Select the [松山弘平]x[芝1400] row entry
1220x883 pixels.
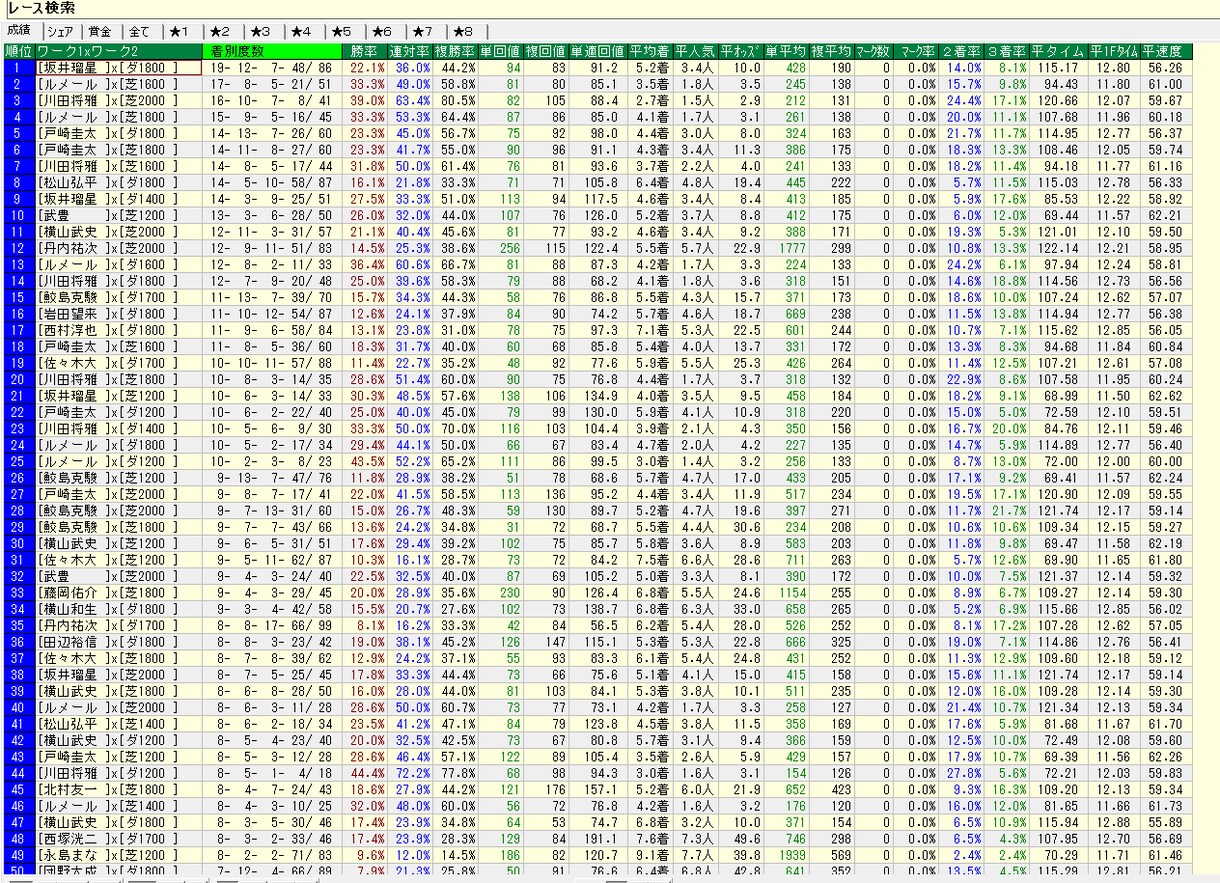coord(119,724)
